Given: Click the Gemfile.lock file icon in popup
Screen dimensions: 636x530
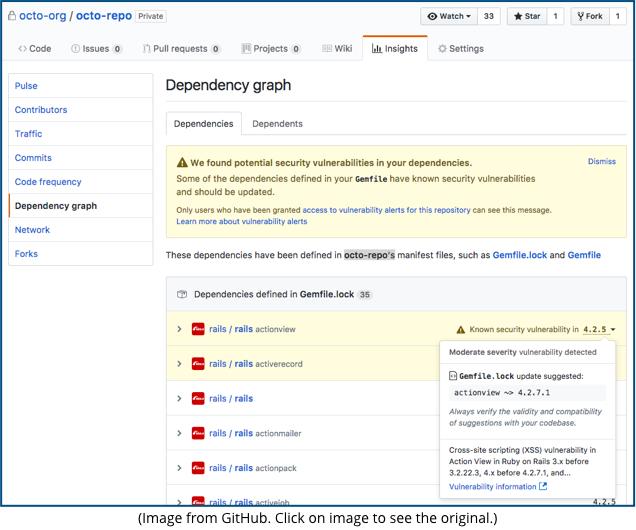Looking at the screenshot, I should [453, 376].
